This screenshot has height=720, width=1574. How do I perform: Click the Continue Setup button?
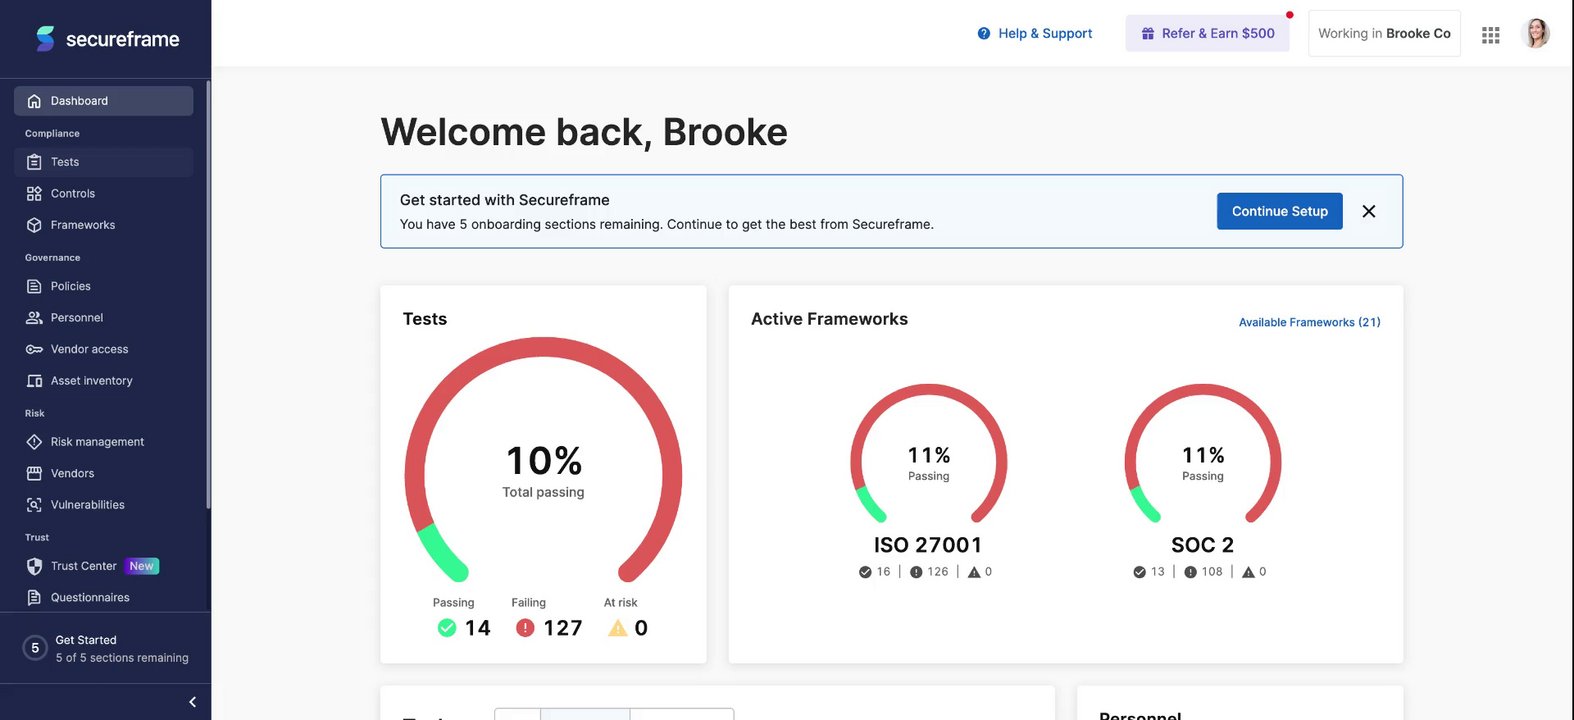(x=1279, y=211)
